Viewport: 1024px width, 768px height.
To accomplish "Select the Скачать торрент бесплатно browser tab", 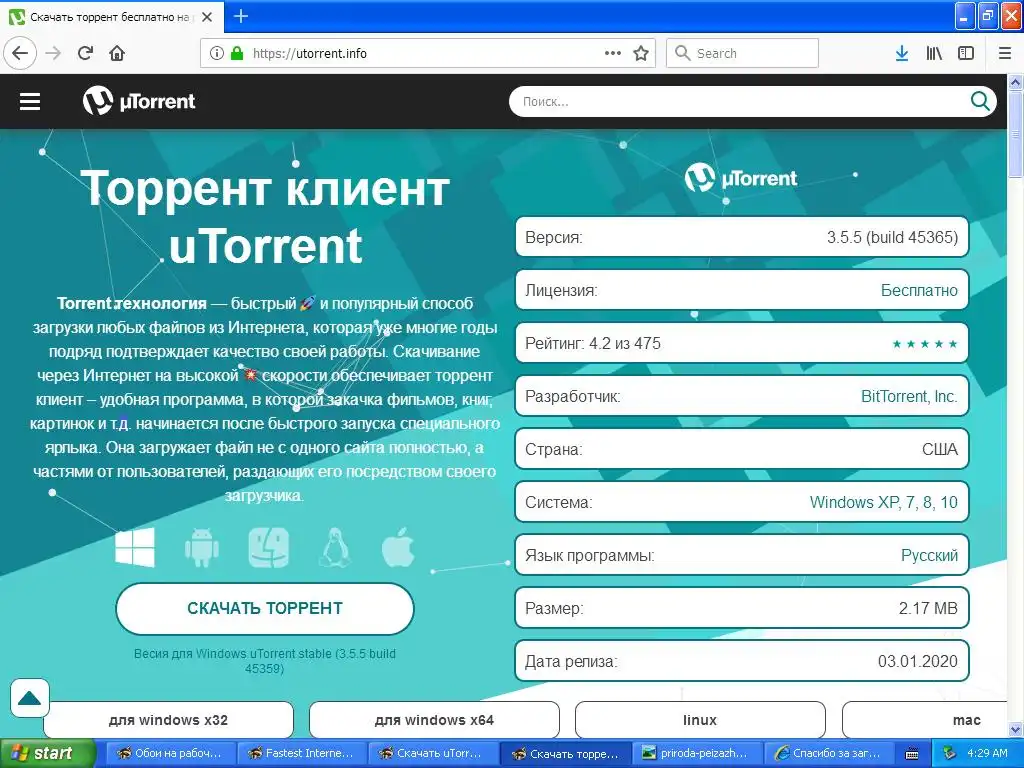I will (x=112, y=17).
